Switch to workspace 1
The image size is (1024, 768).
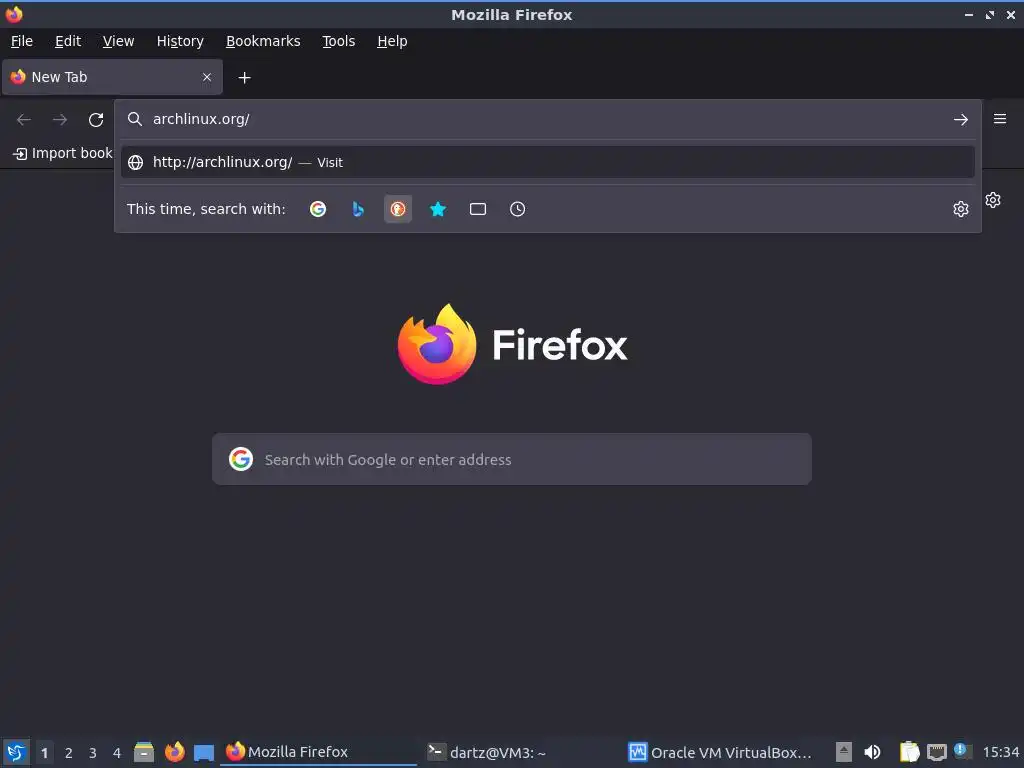(44, 753)
